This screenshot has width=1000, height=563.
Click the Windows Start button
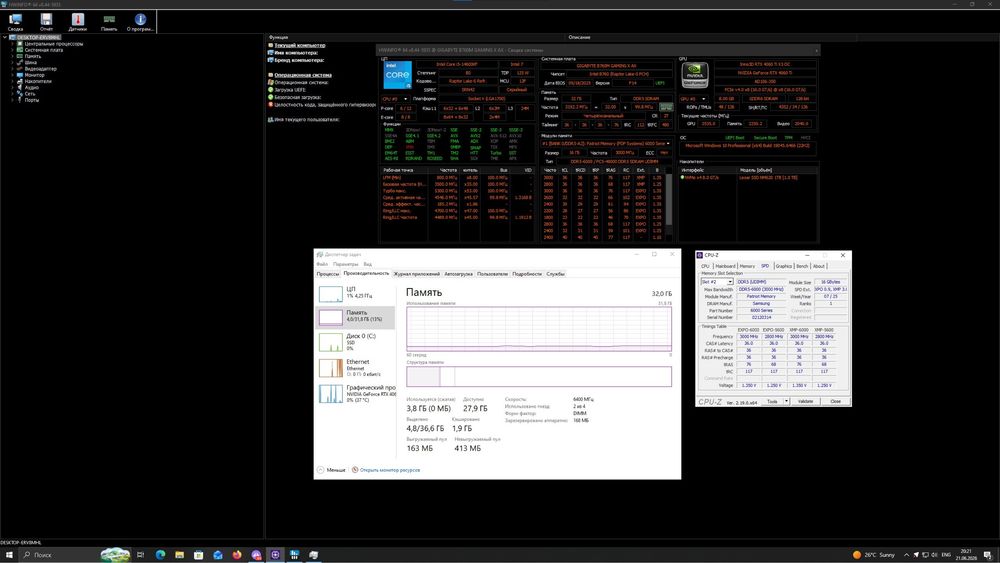[9, 555]
